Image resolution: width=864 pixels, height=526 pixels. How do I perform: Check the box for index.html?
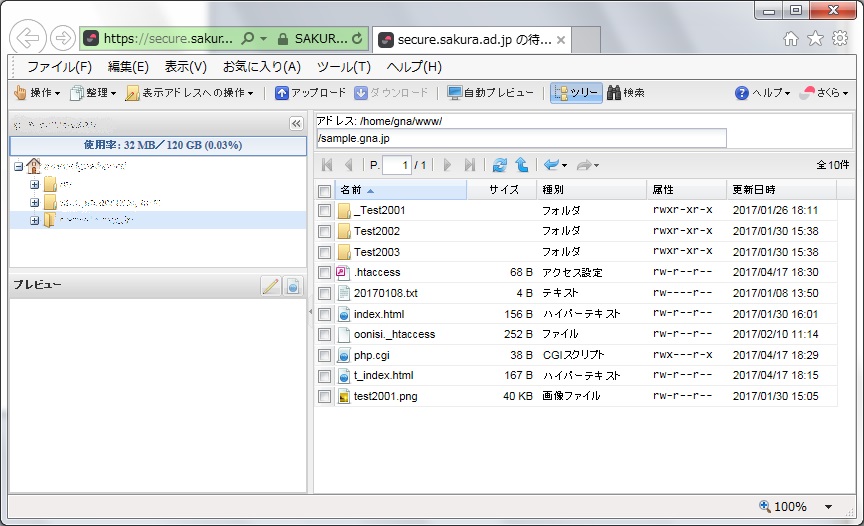pos(324,314)
